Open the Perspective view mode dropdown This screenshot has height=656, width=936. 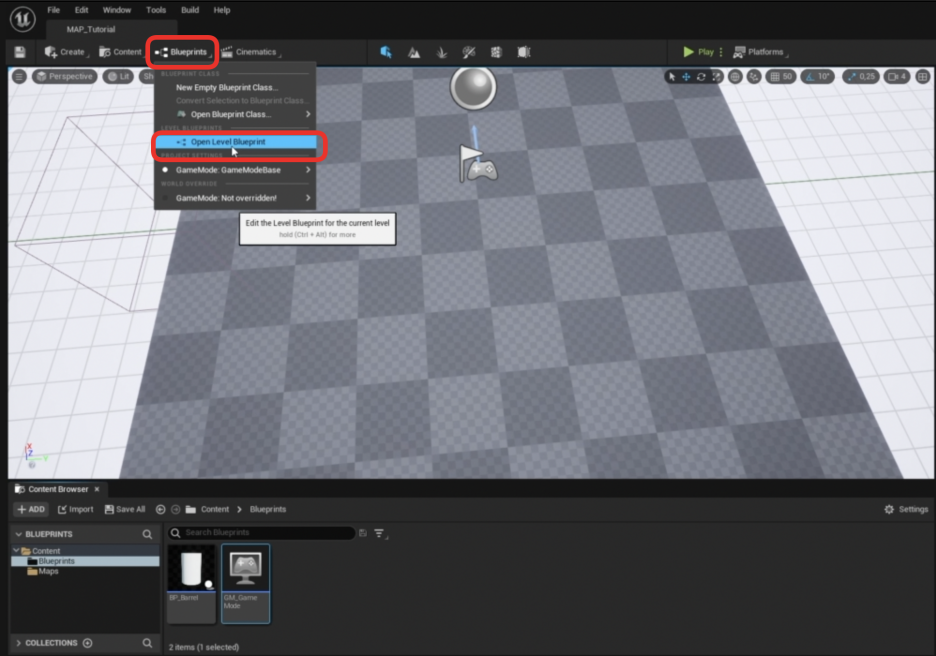[65, 76]
